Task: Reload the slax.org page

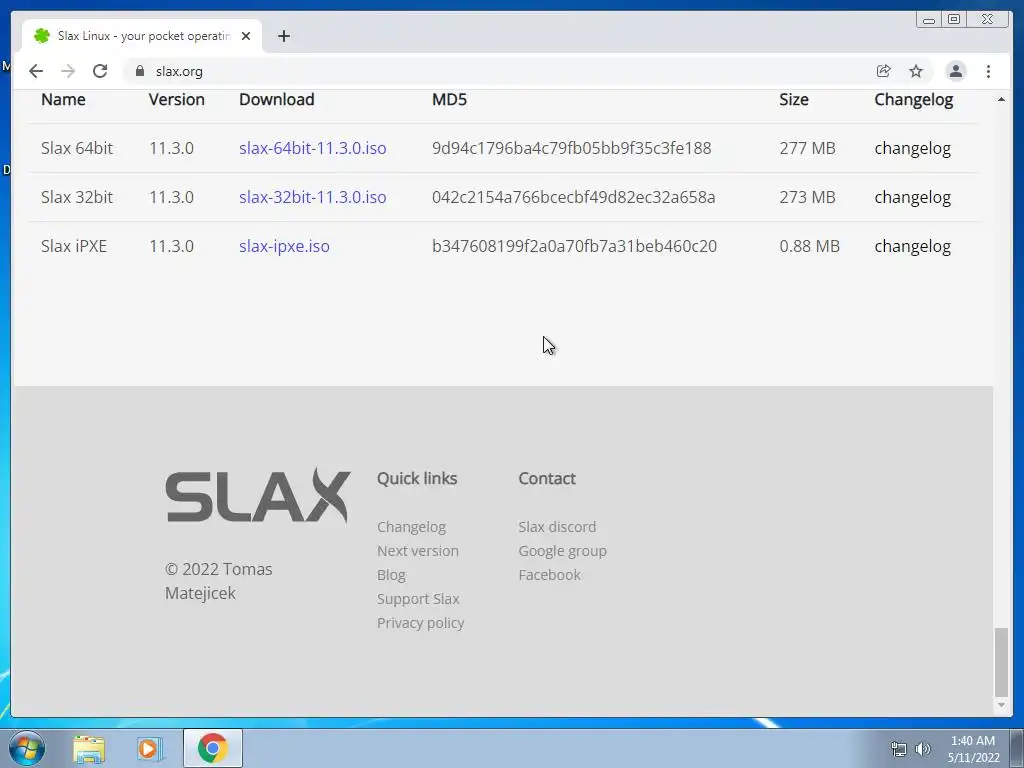Action: click(x=100, y=71)
